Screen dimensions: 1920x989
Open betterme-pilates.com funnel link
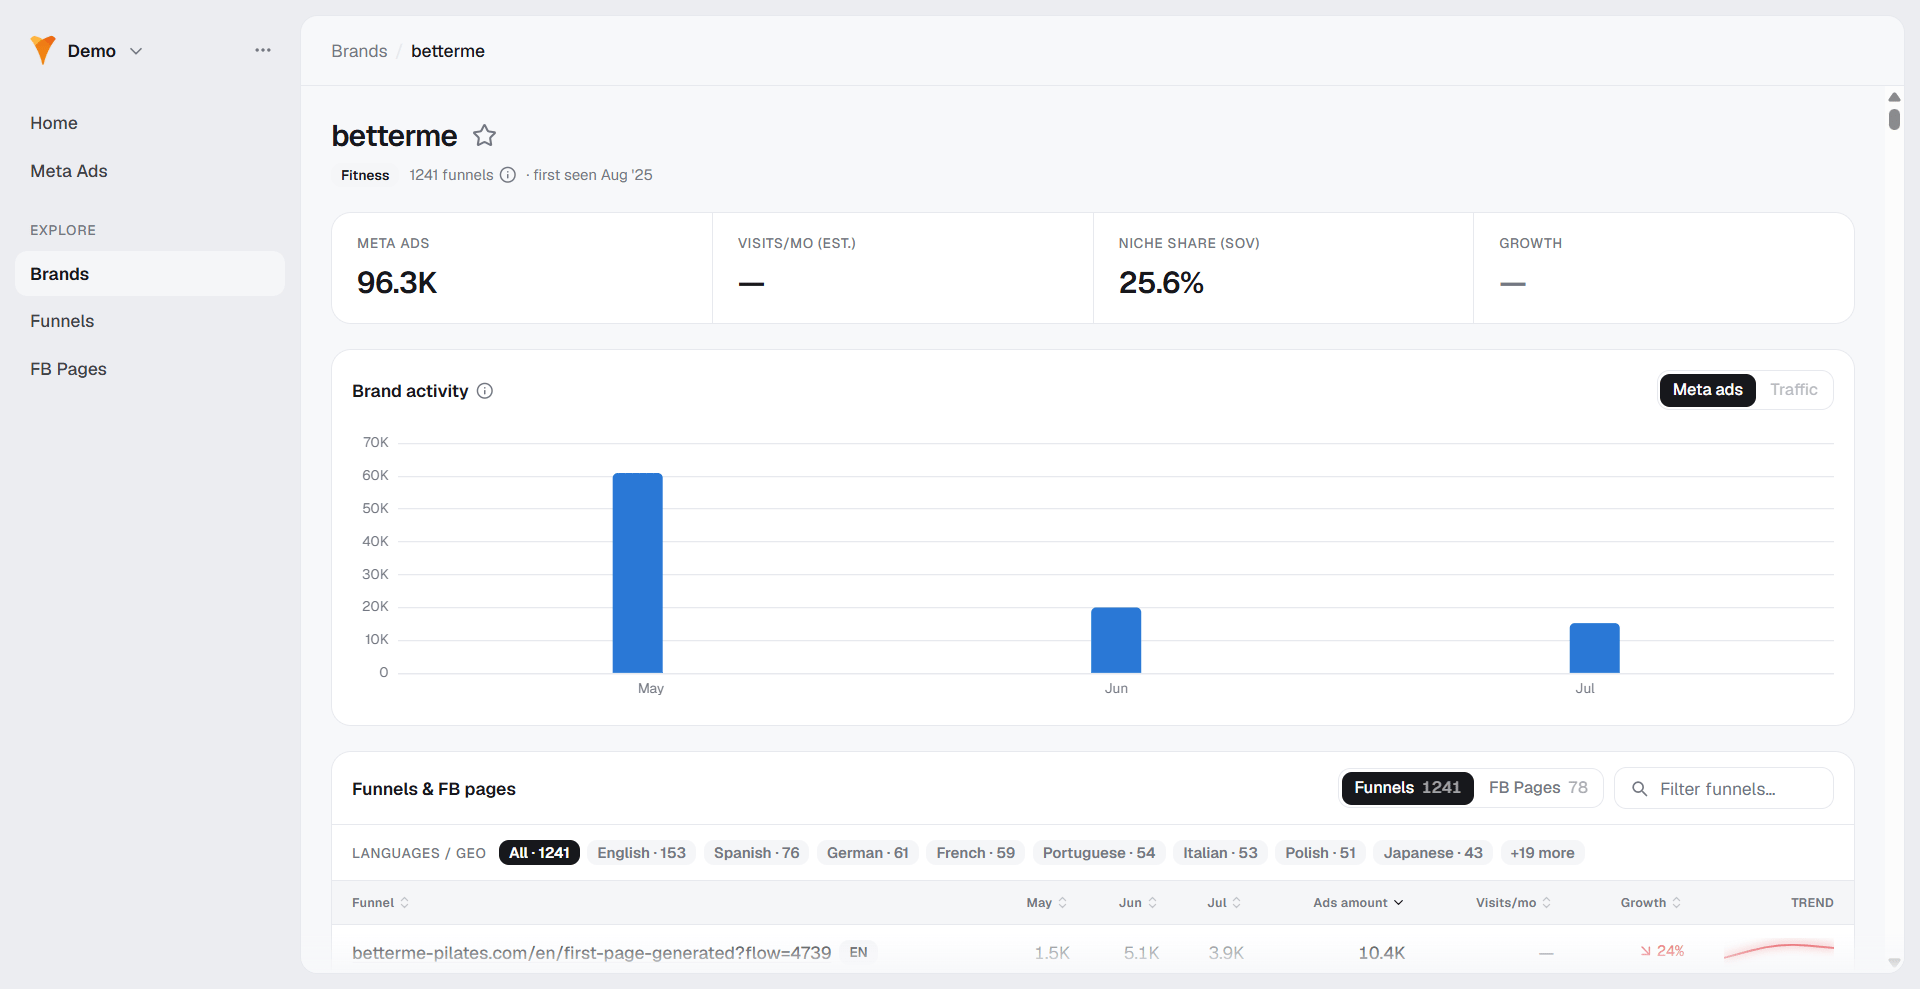click(x=591, y=953)
